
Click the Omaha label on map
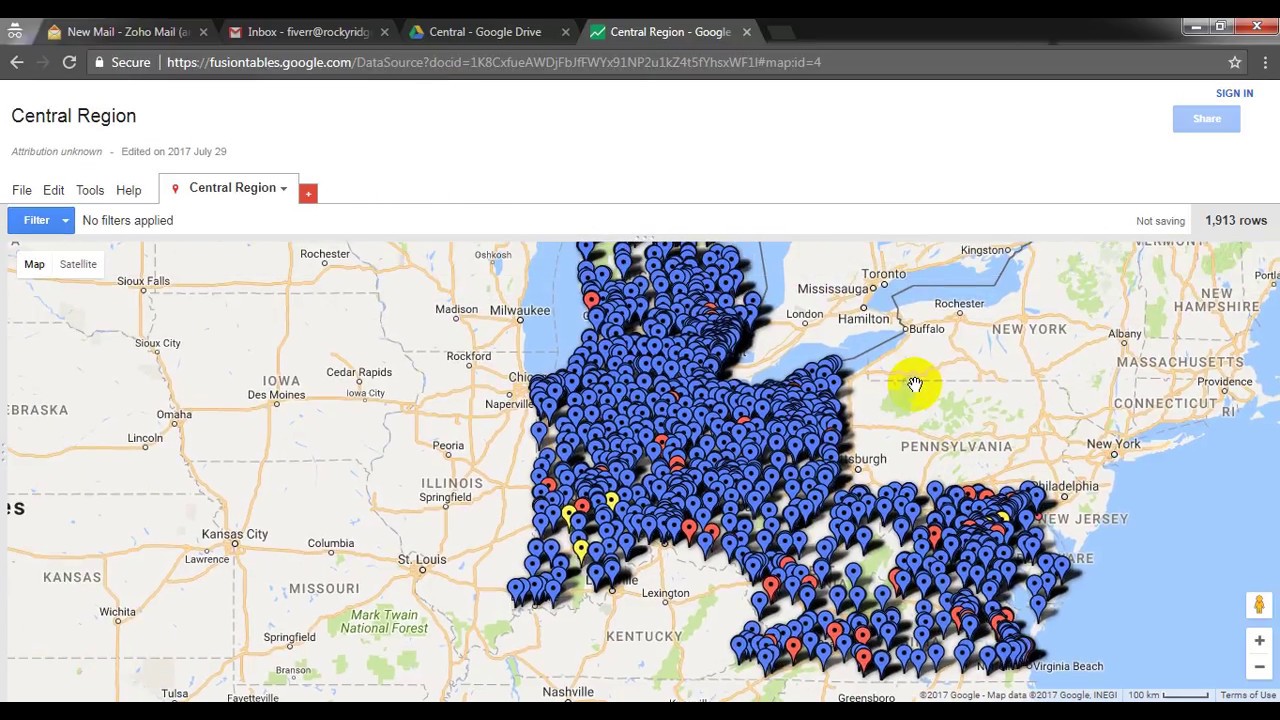click(x=173, y=415)
